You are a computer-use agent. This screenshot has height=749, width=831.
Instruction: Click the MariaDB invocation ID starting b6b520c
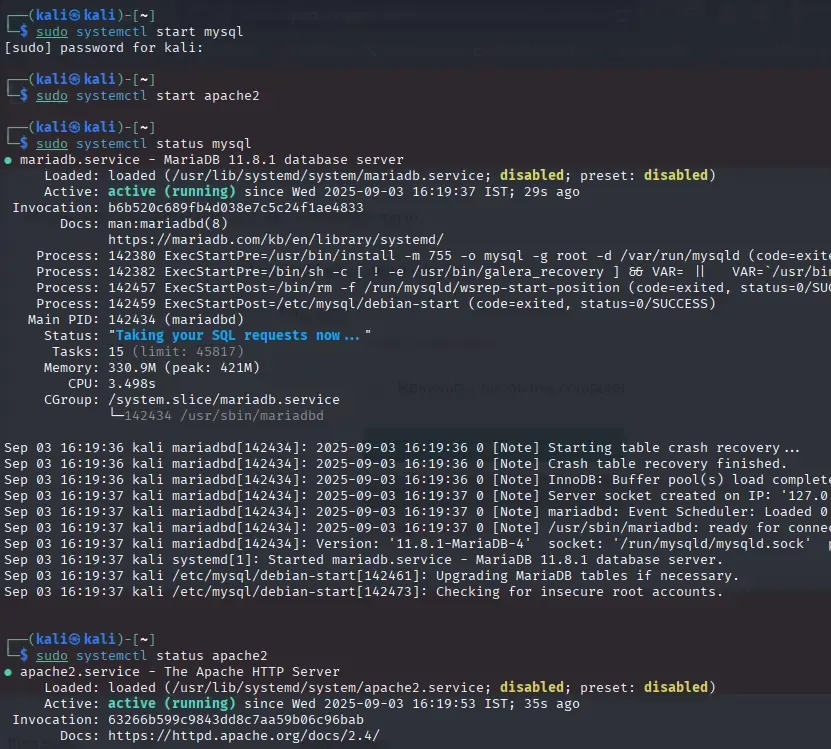(x=235, y=208)
